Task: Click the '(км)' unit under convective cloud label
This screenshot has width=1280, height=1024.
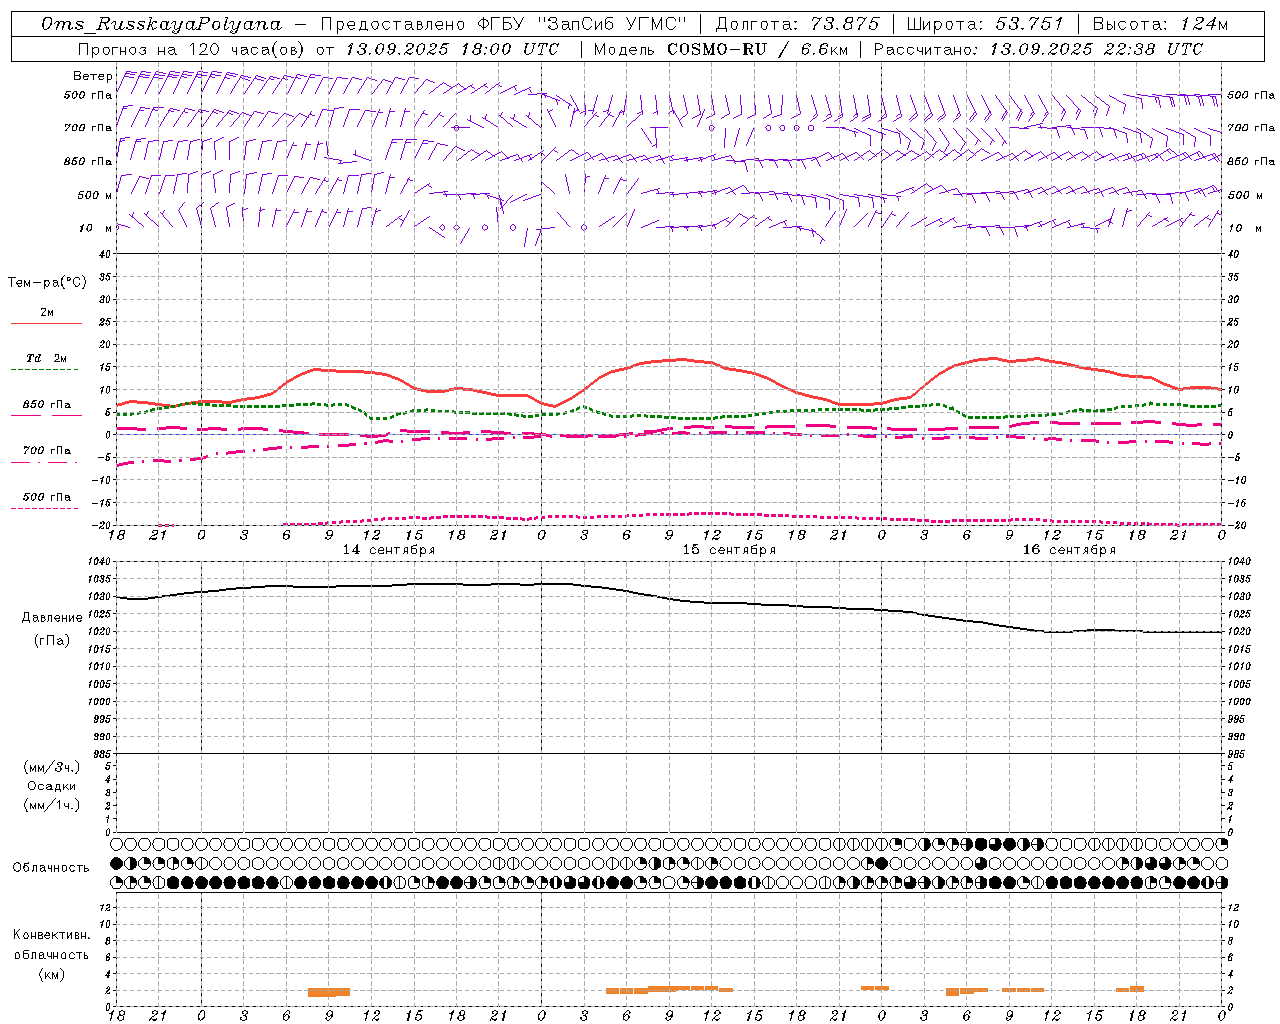Action: coord(52,974)
